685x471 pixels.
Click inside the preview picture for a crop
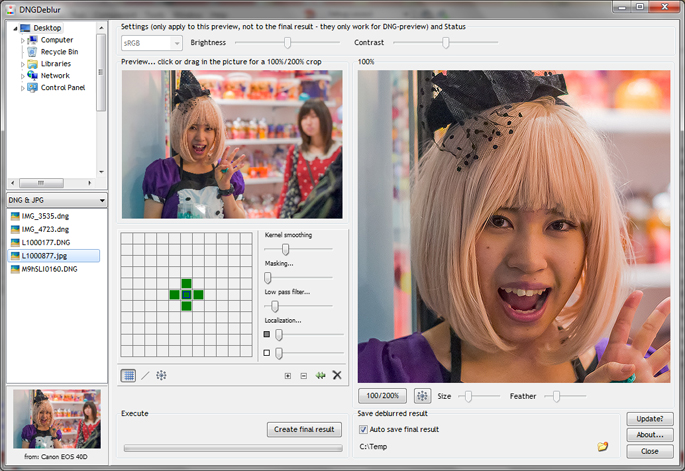tap(232, 144)
